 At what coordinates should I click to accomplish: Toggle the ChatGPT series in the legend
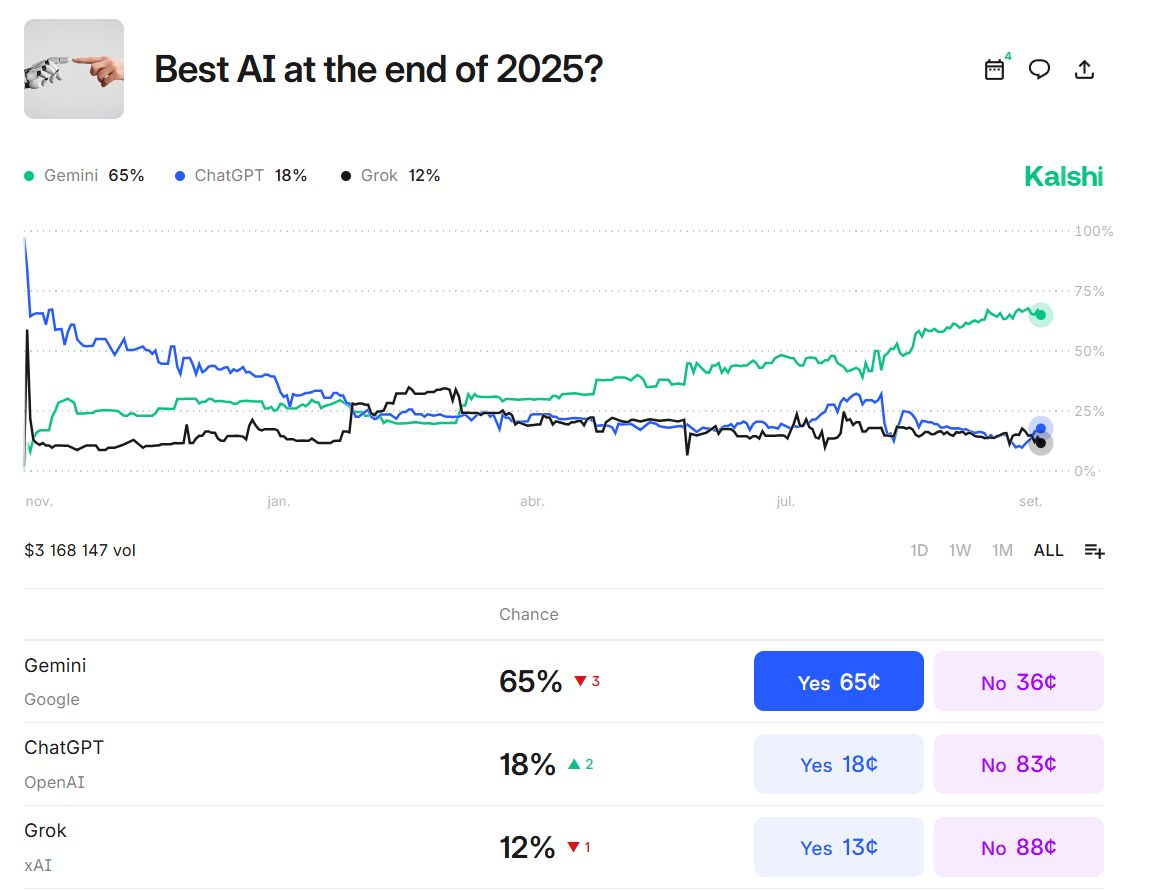[x=240, y=176]
